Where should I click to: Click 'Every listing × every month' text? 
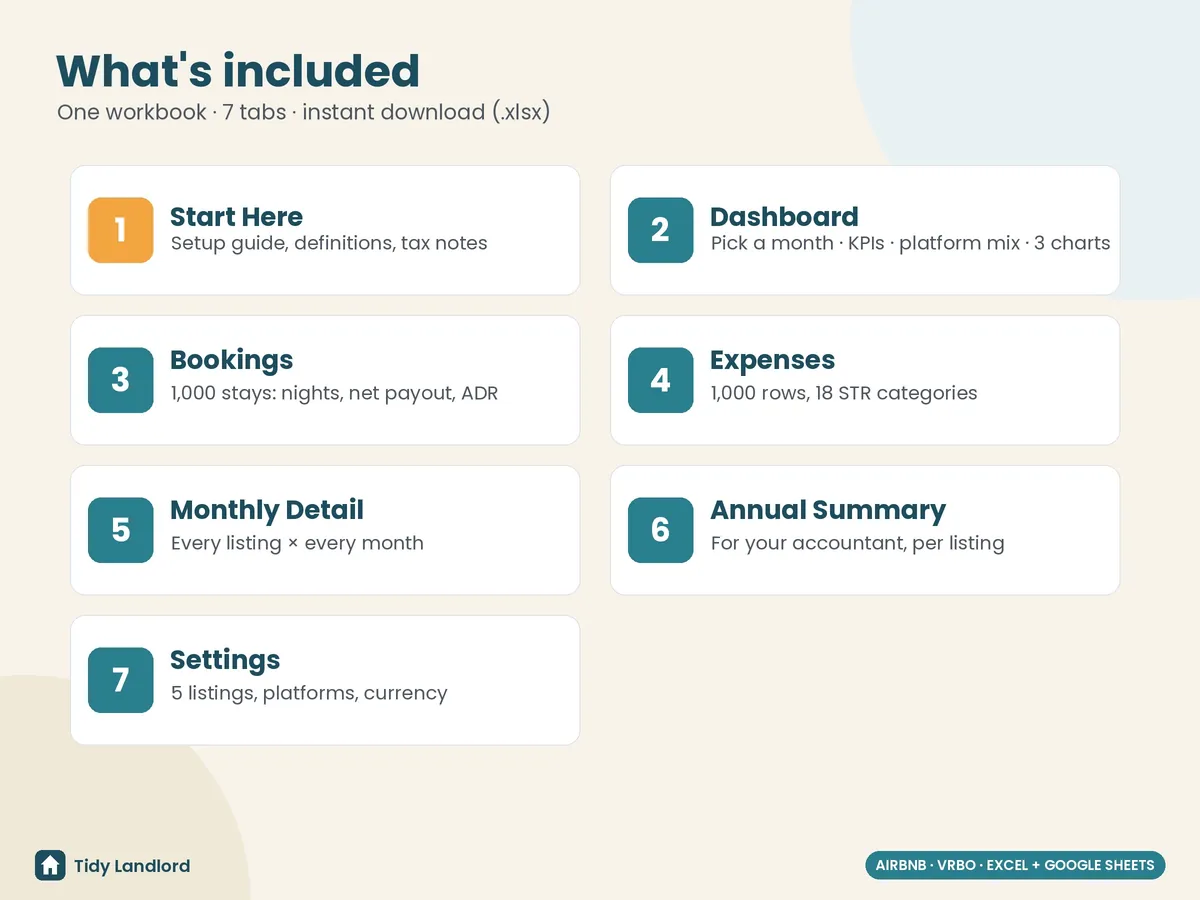(x=297, y=543)
